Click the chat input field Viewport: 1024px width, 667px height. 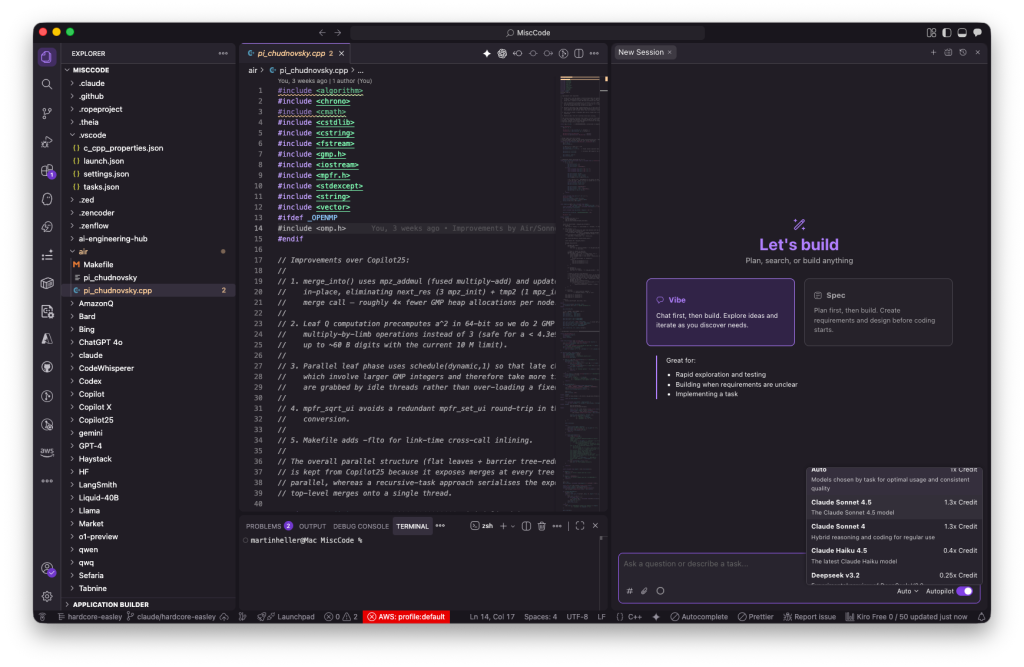pyautogui.click(x=712, y=564)
